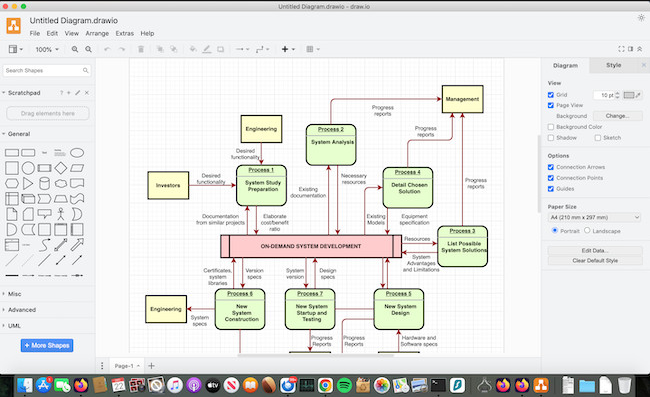Image resolution: width=650 pixels, height=397 pixels.
Task: Click the undo arrow in toolbar
Action: click(x=107, y=49)
